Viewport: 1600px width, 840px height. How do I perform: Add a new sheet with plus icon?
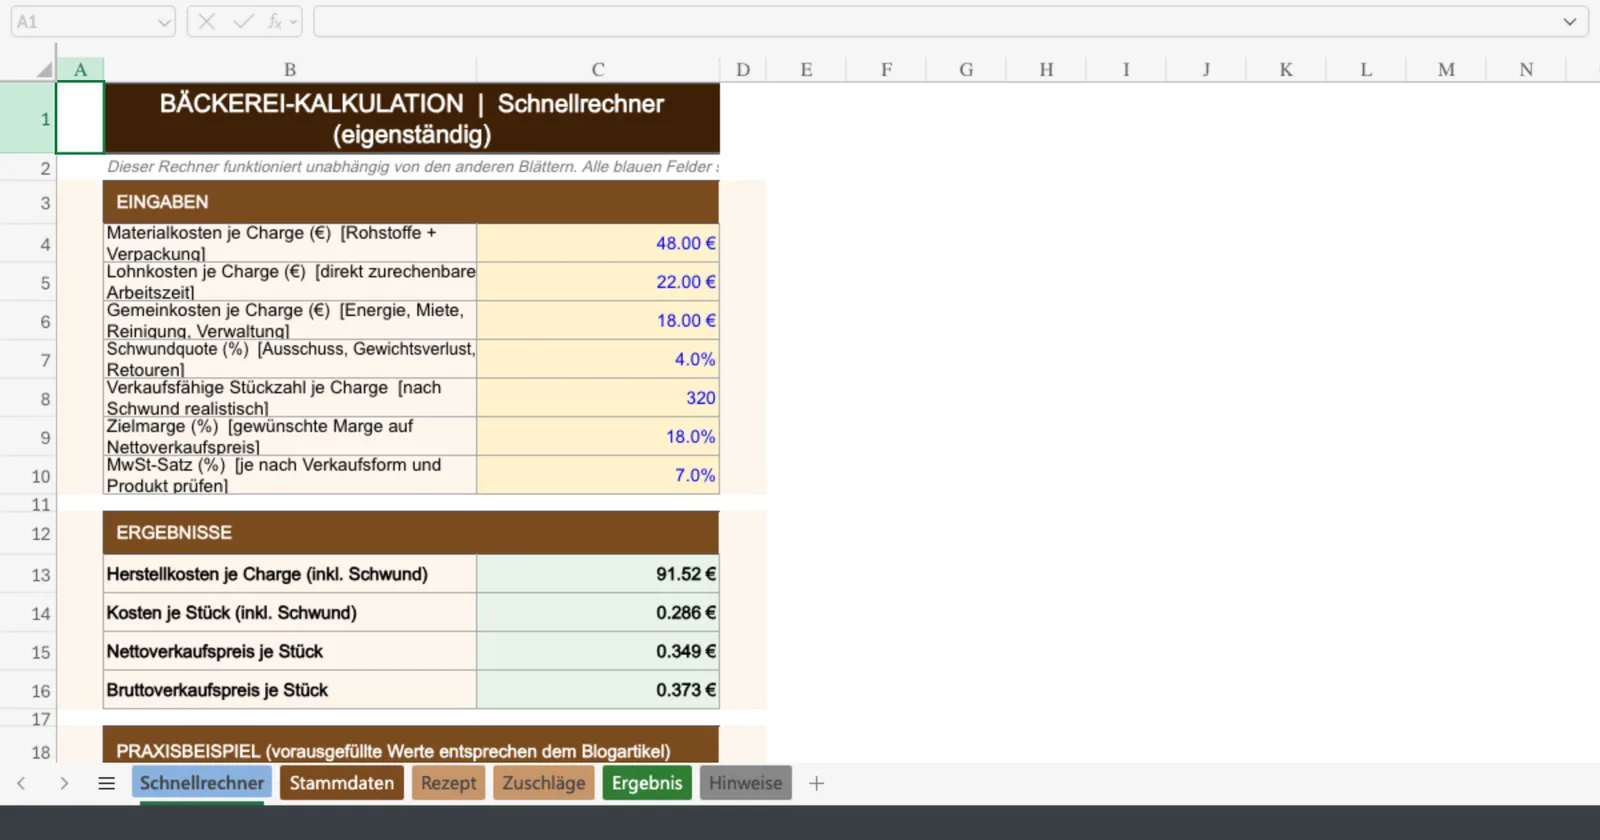816,783
